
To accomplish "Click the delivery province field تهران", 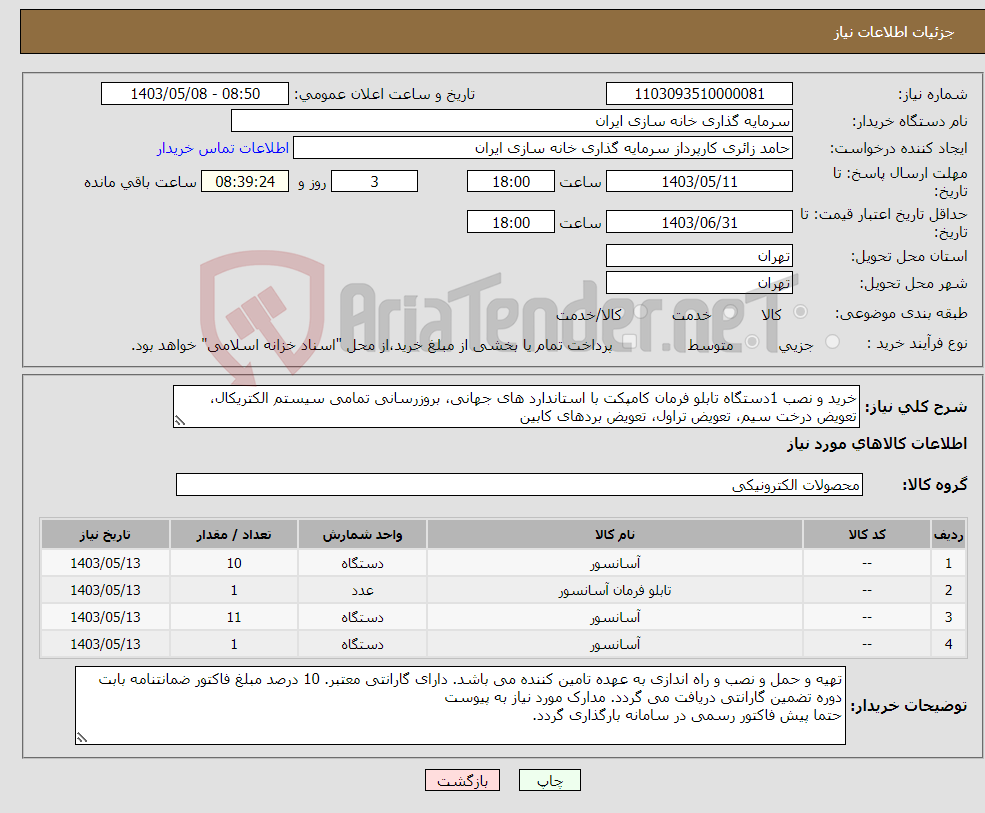I will (x=699, y=256).
